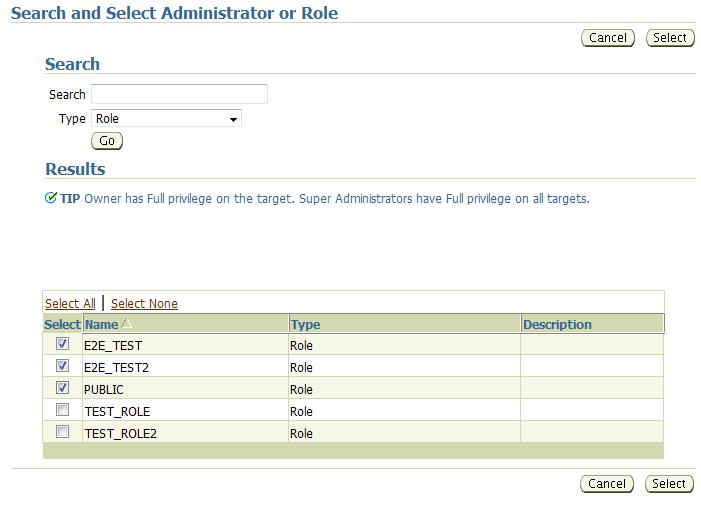Screen dimensions: 701x524
Task: Click the Type dropdown arrow
Action: pyautogui.click(x=233, y=119)
